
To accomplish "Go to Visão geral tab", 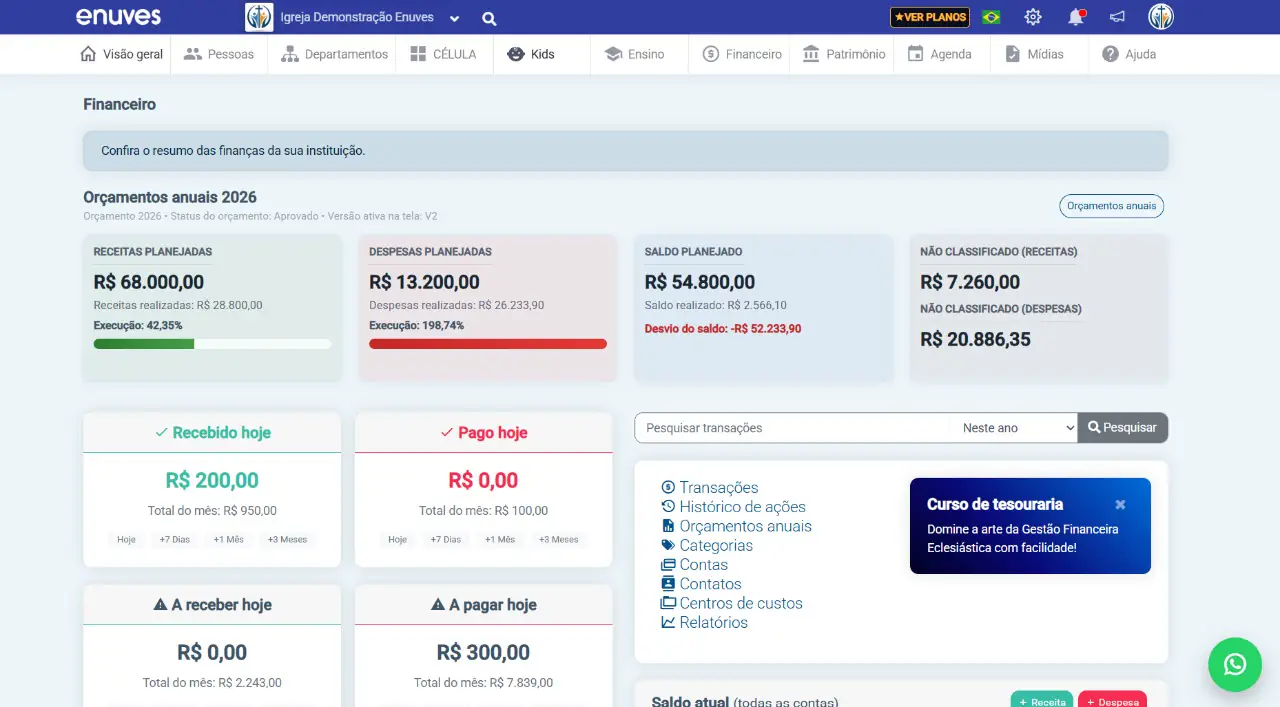I will [x=121, y=54].
